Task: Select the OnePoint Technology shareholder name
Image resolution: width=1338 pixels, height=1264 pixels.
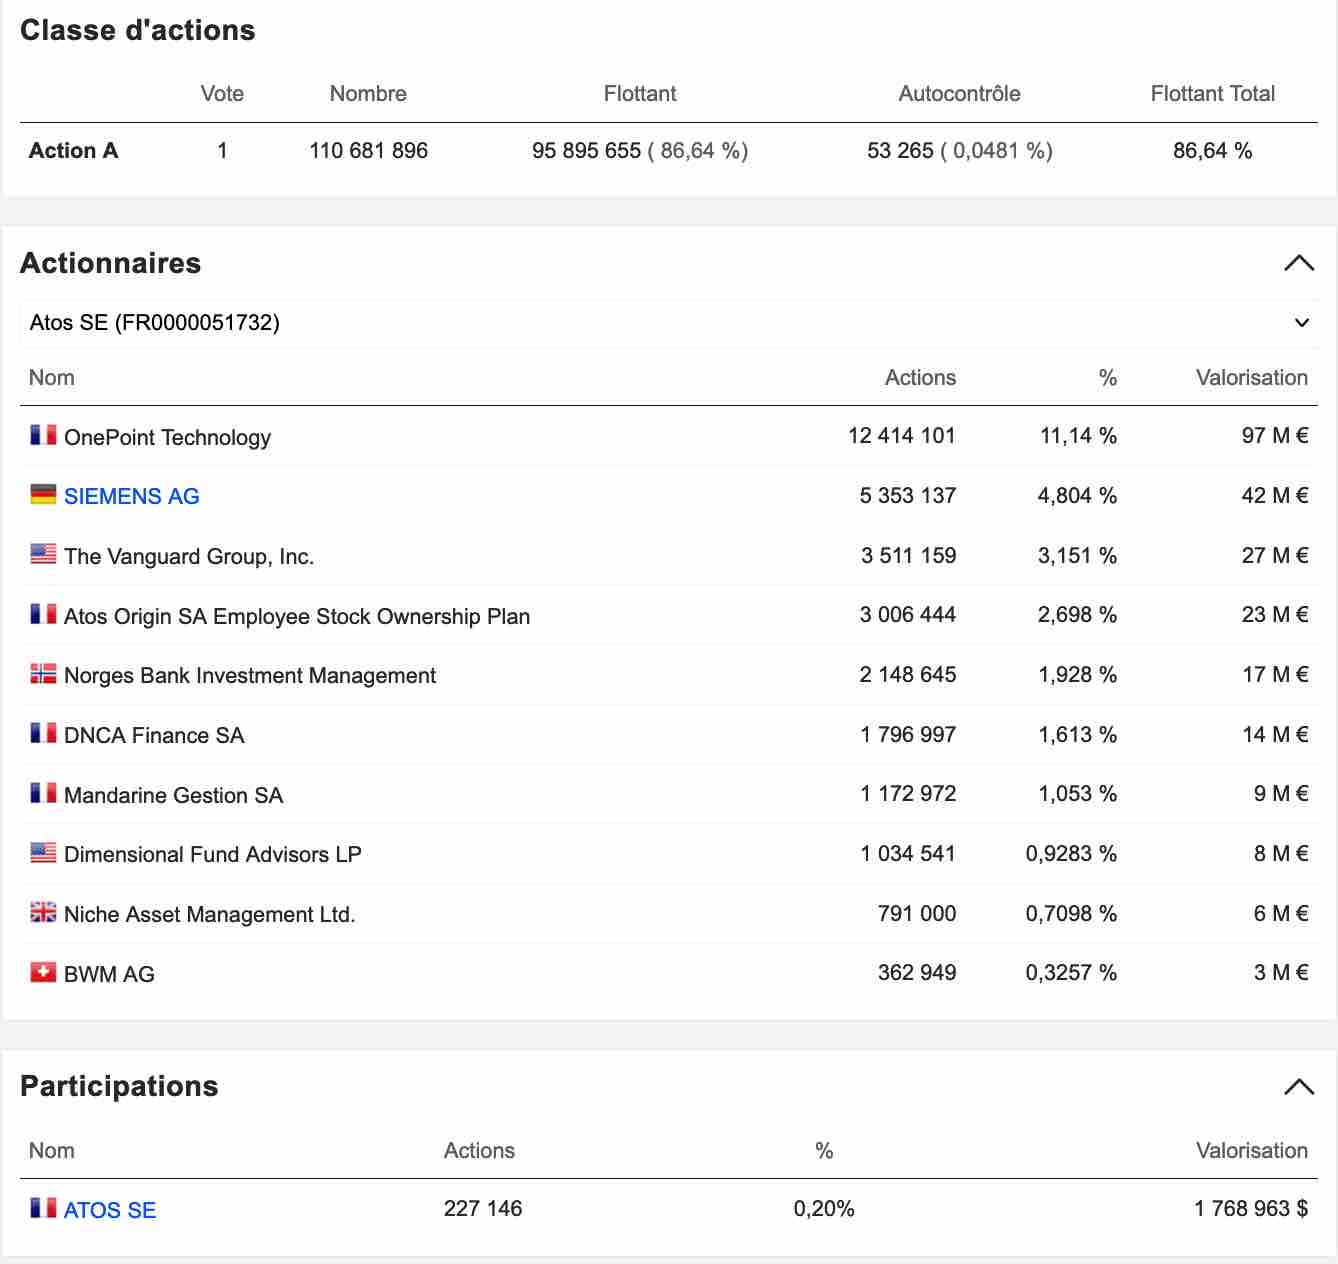Action: click(x=167, y=437)
